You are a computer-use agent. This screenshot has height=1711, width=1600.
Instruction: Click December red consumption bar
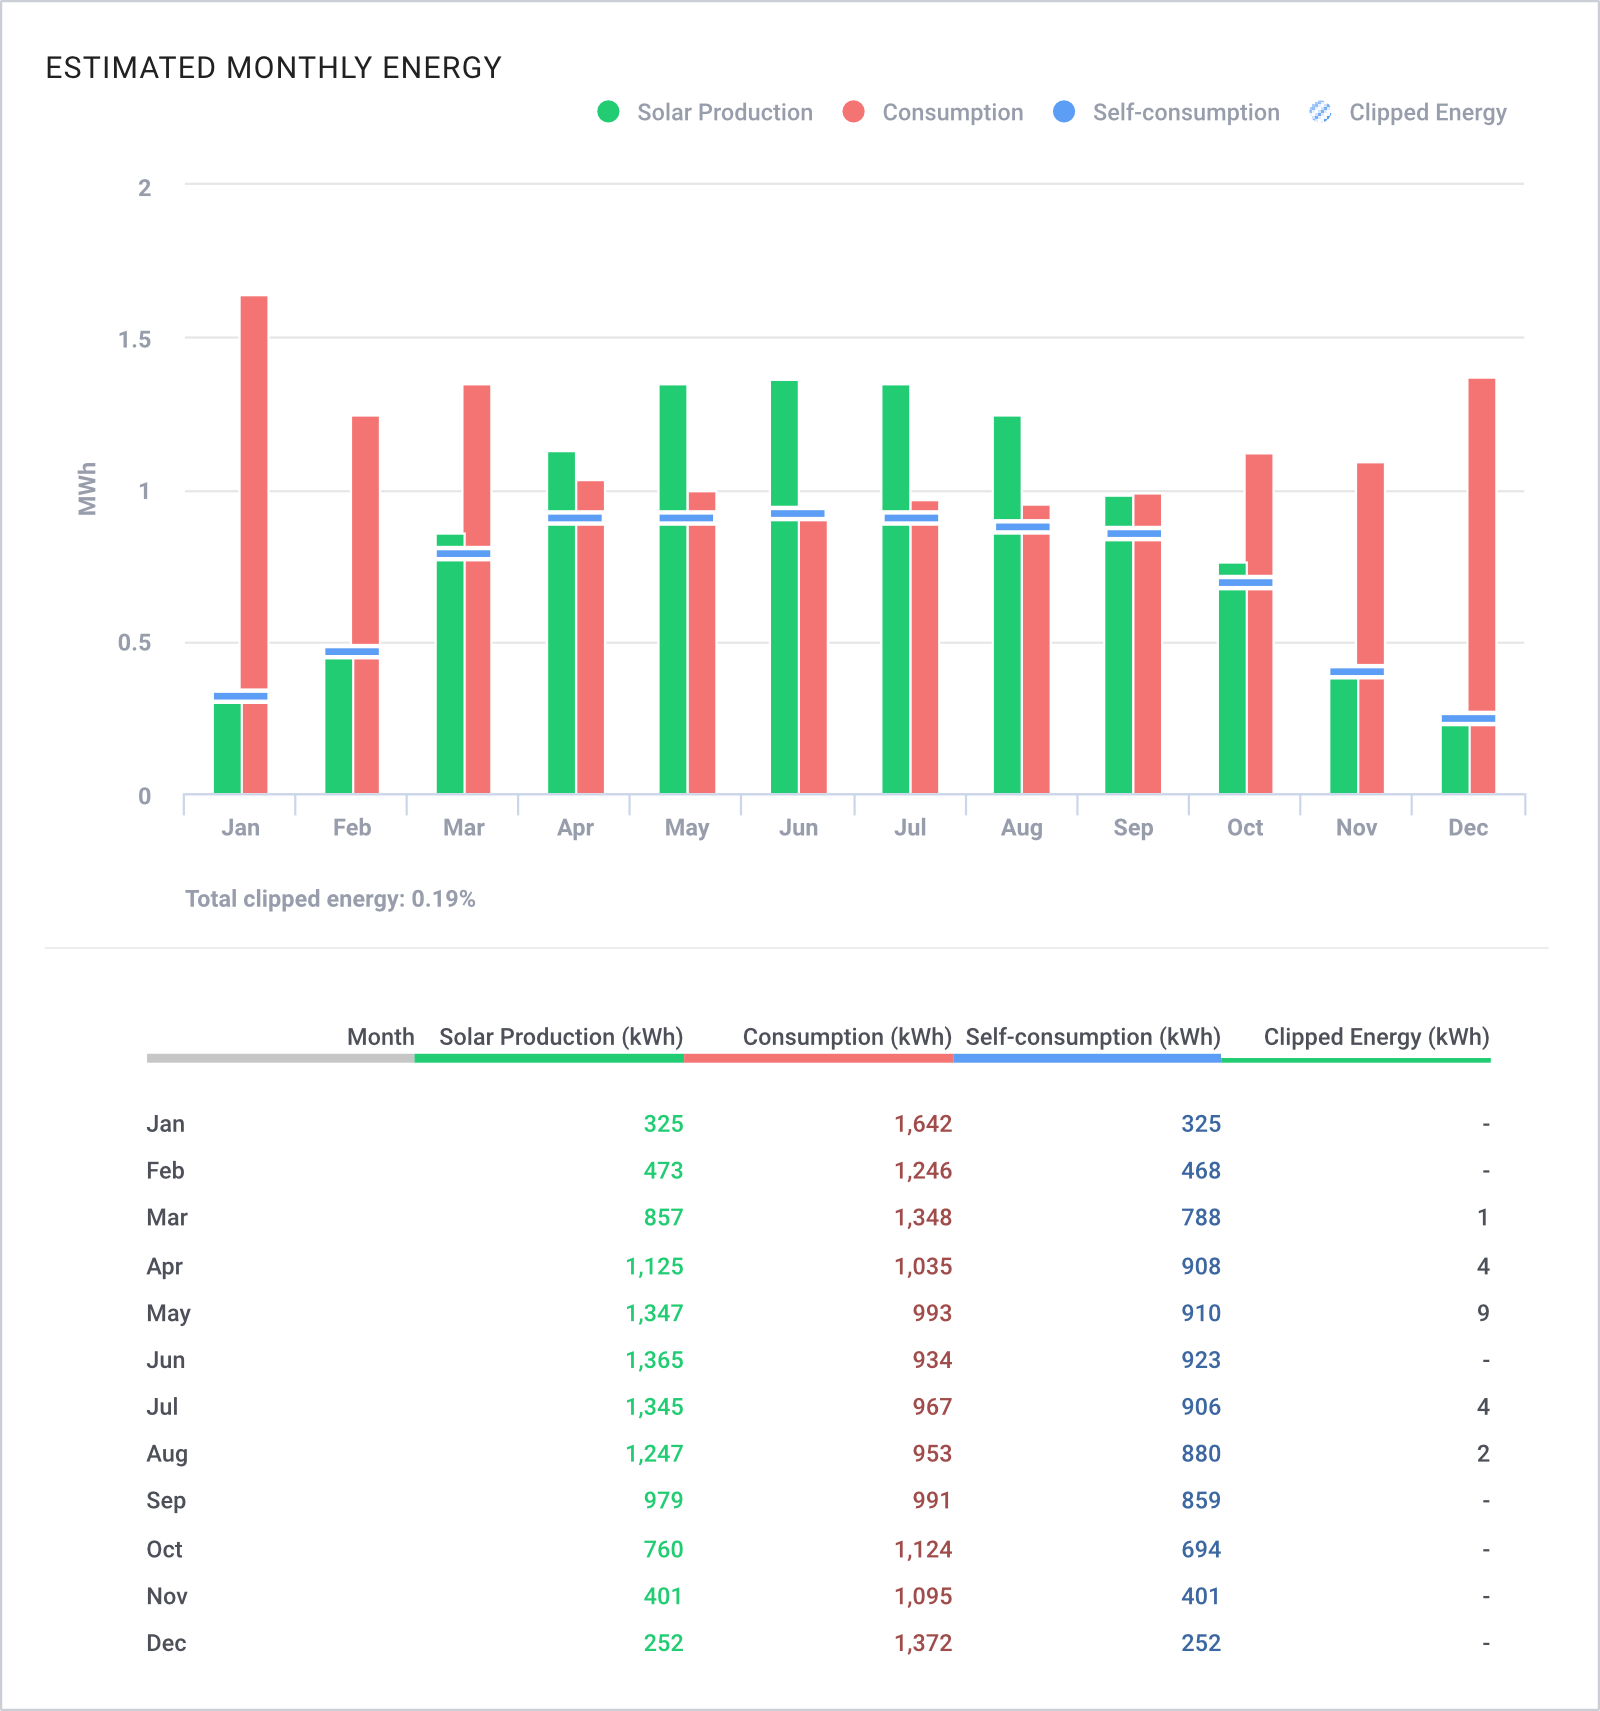[1482, 545]
